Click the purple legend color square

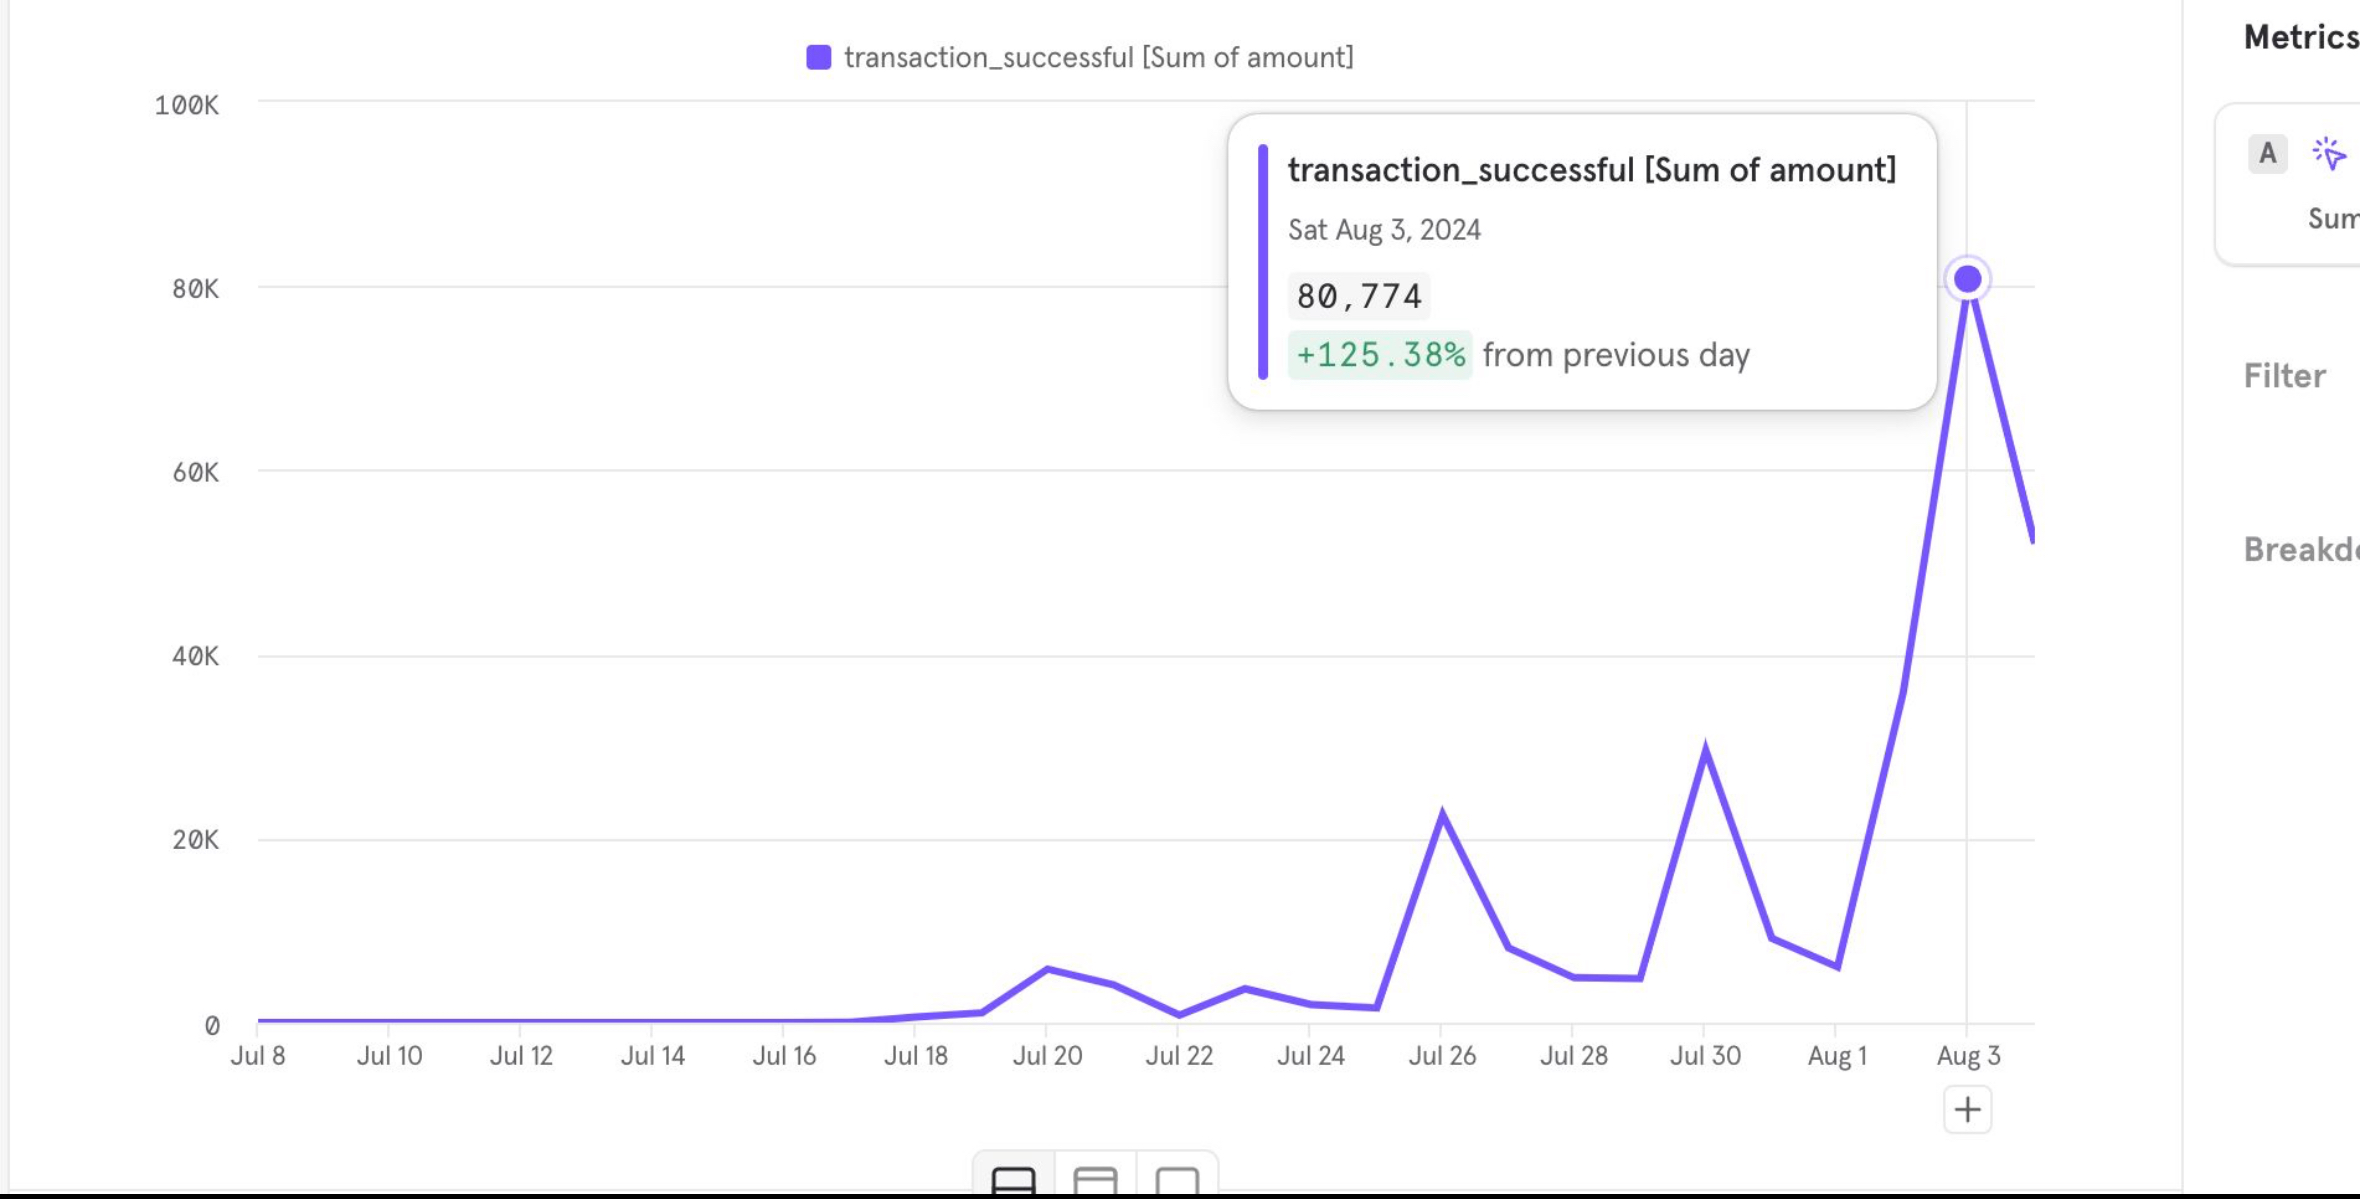coord(819,58)
